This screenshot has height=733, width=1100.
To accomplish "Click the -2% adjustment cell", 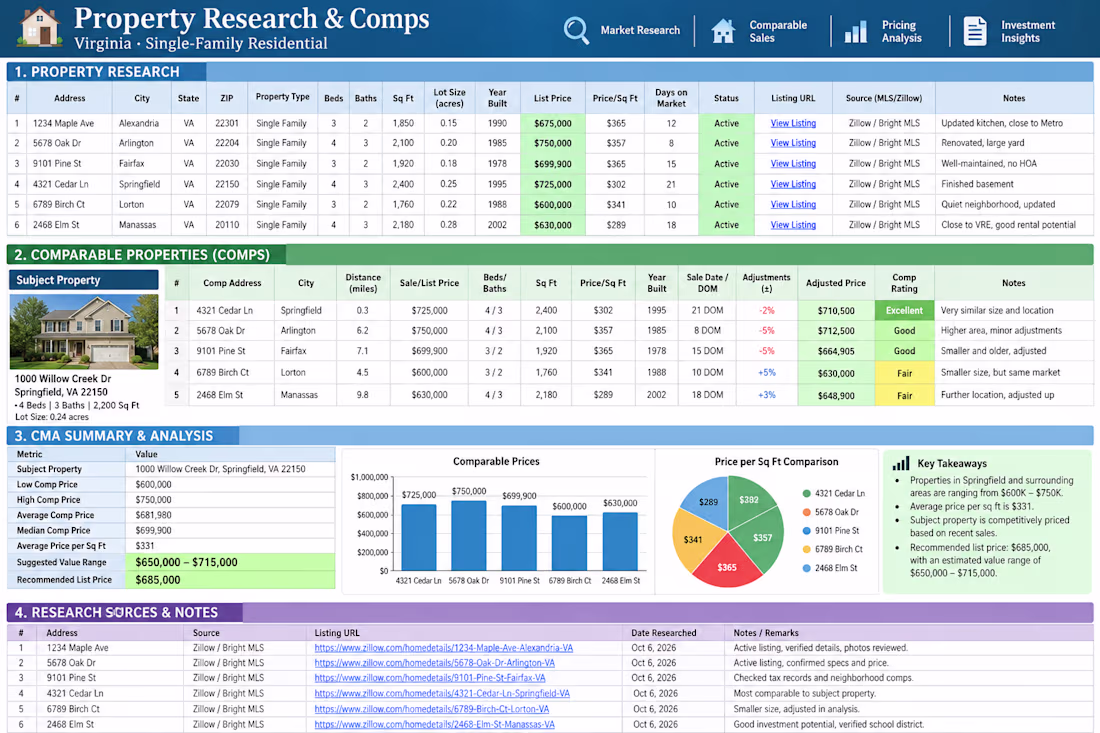I will [766, 310].
